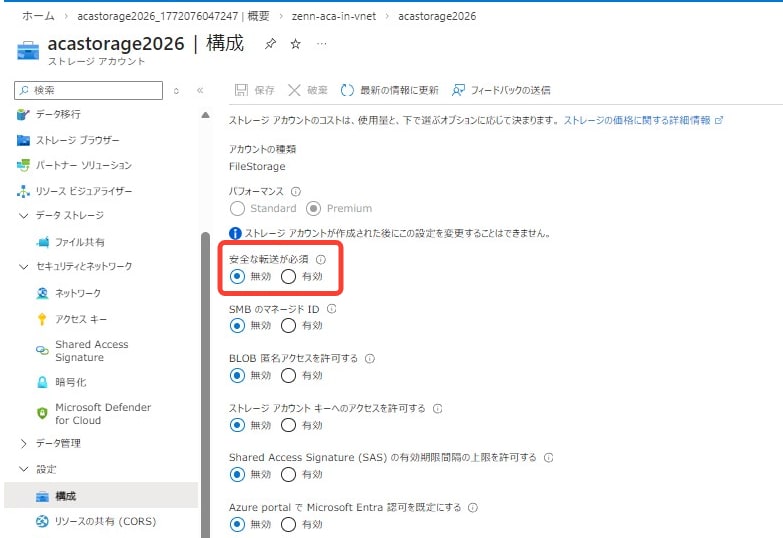Click sidebar scrollbar up arrow
Viewport: 783px width, 538px height.
click(205, 115)
